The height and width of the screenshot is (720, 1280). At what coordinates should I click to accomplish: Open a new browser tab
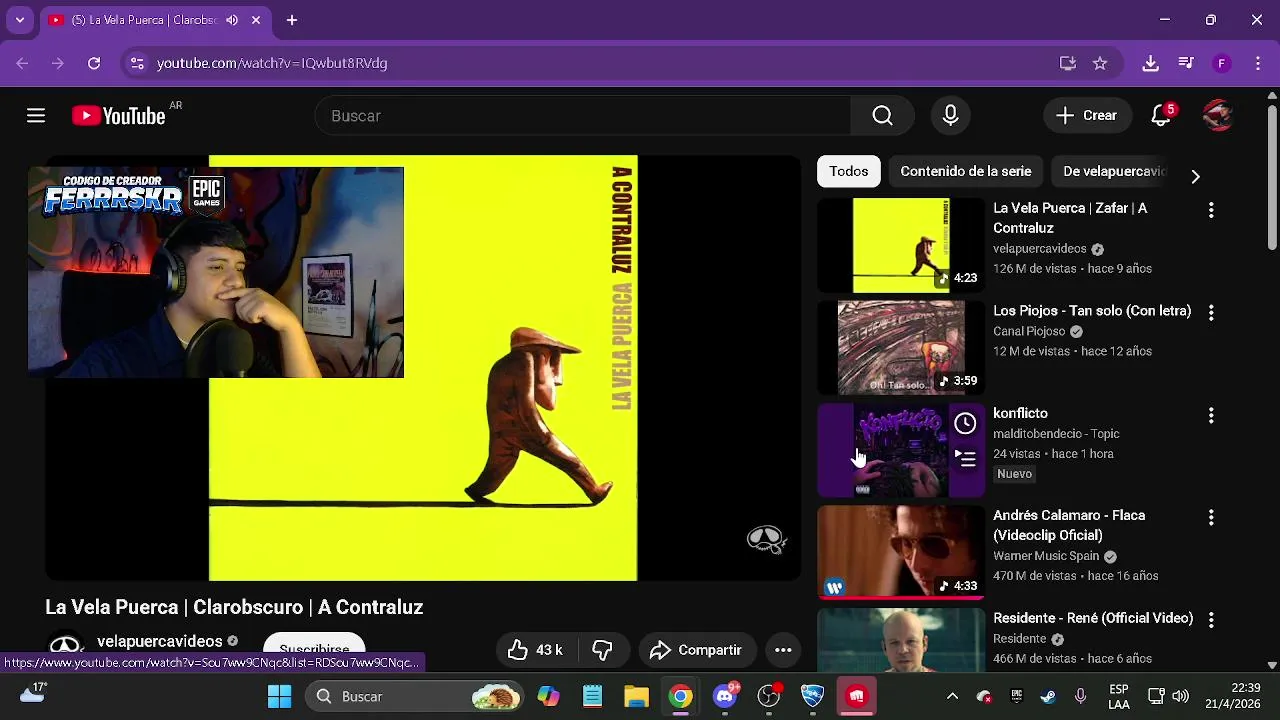coord(292,20)
